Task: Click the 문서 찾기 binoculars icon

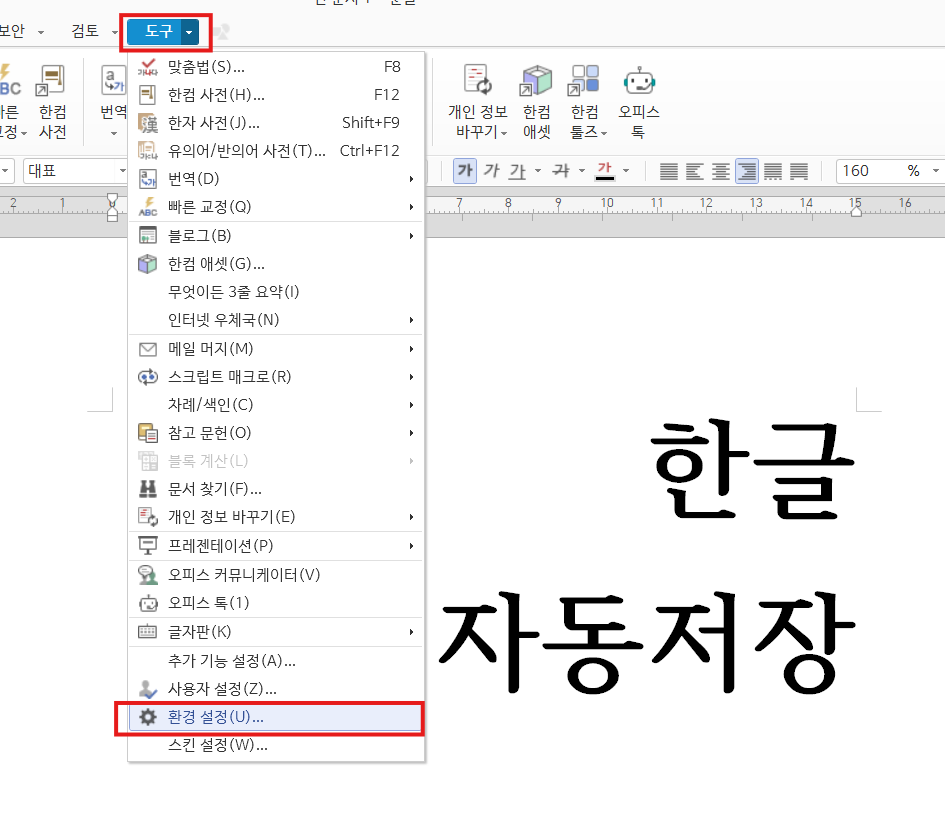Action: pyautogui.click(x=148, y=489)
